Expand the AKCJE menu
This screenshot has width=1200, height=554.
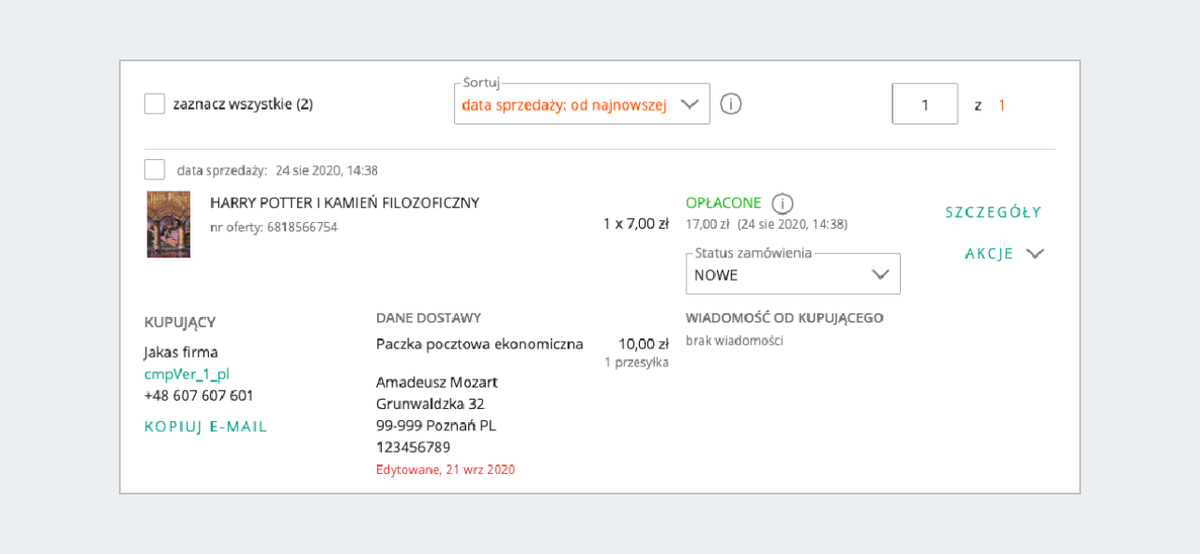pyautogui.click(x=989, y=254)
